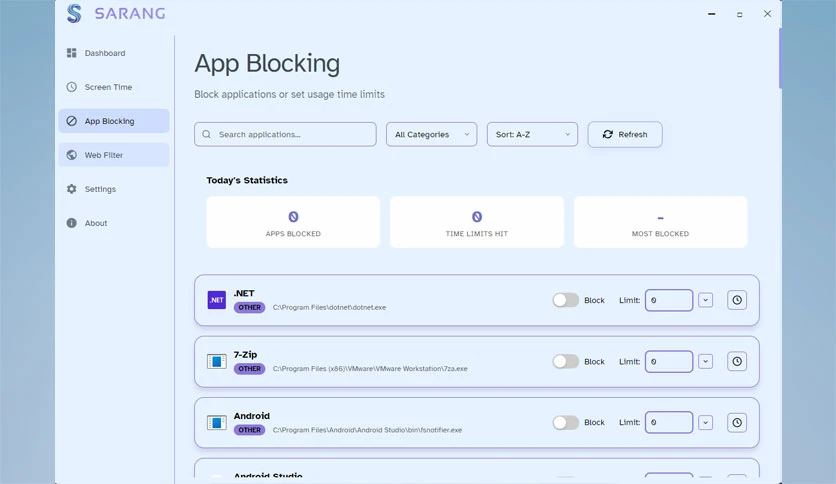Click the Today's Statistics heading
Viewport: 836px width, 484px height.
tap(247, 180)
